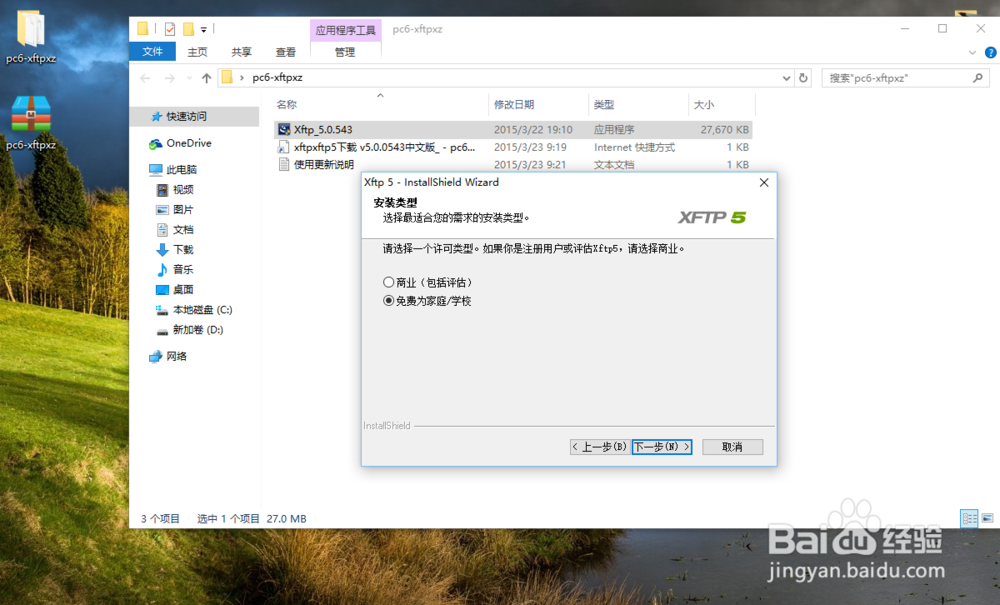Click the Properties quick access toolbar icon
Viewport: 1000px width, 605px height.
[170, 29]
